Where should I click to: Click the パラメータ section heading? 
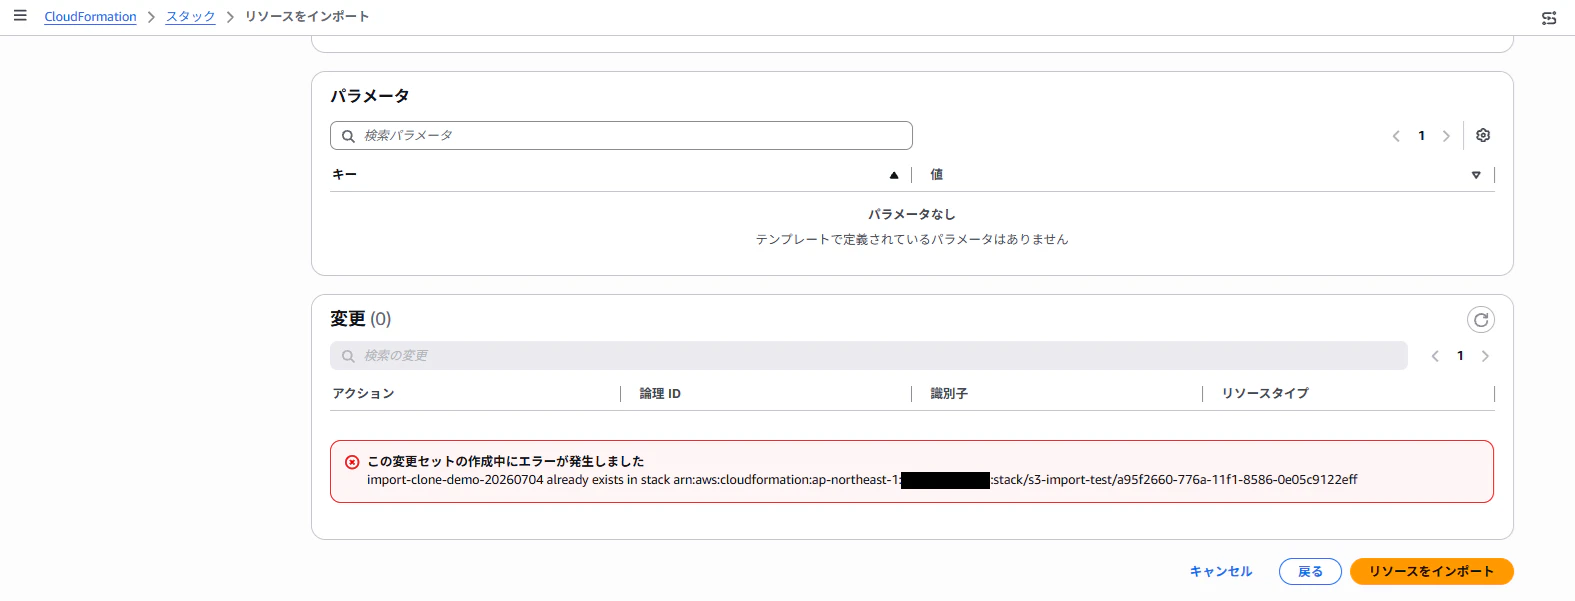[x=370, y=96]
